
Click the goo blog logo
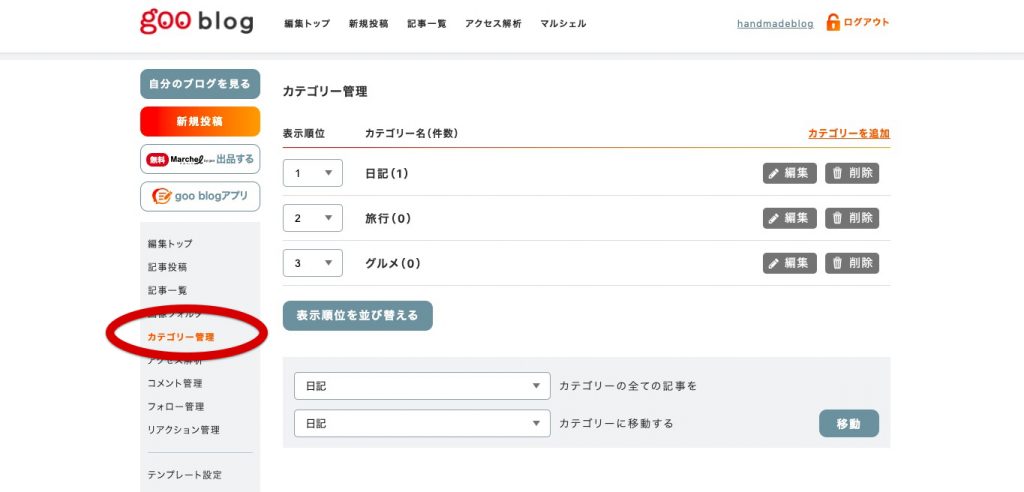[x=197, y=22]
